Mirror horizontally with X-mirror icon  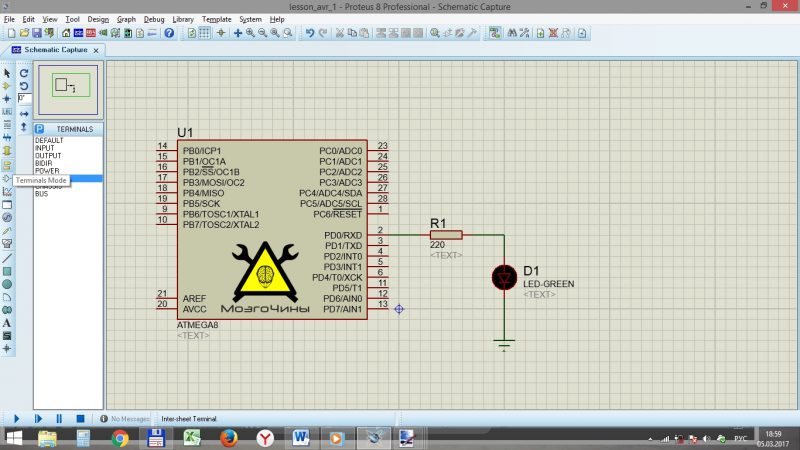click(x=24, y=114)
